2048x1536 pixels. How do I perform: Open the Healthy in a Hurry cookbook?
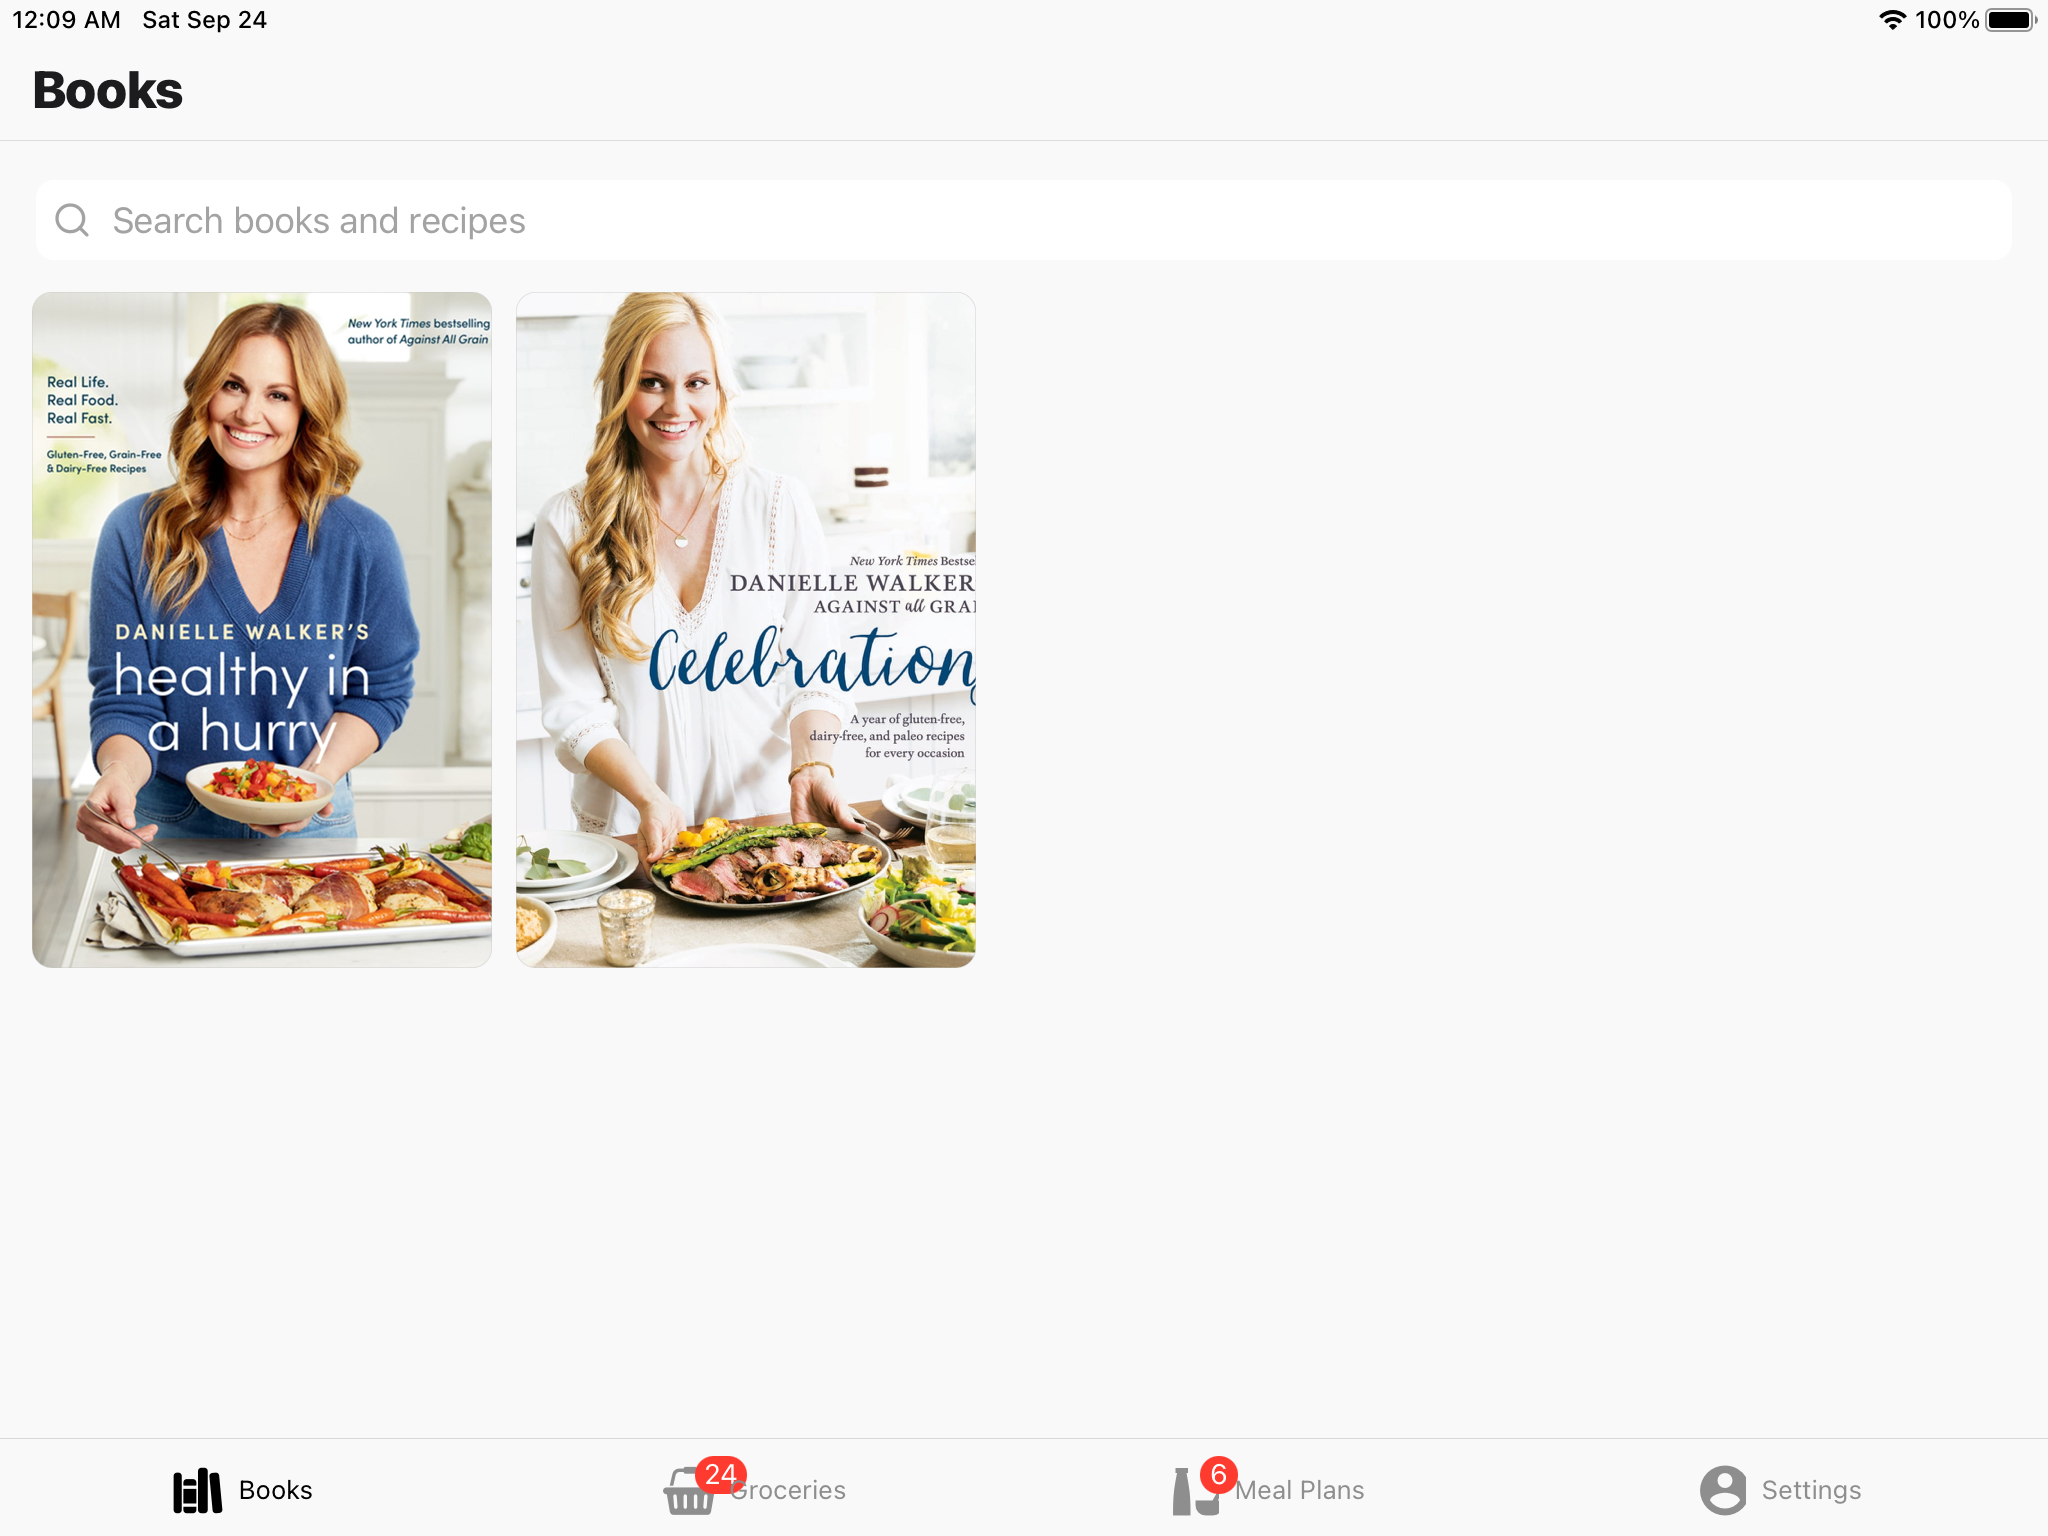262,630
